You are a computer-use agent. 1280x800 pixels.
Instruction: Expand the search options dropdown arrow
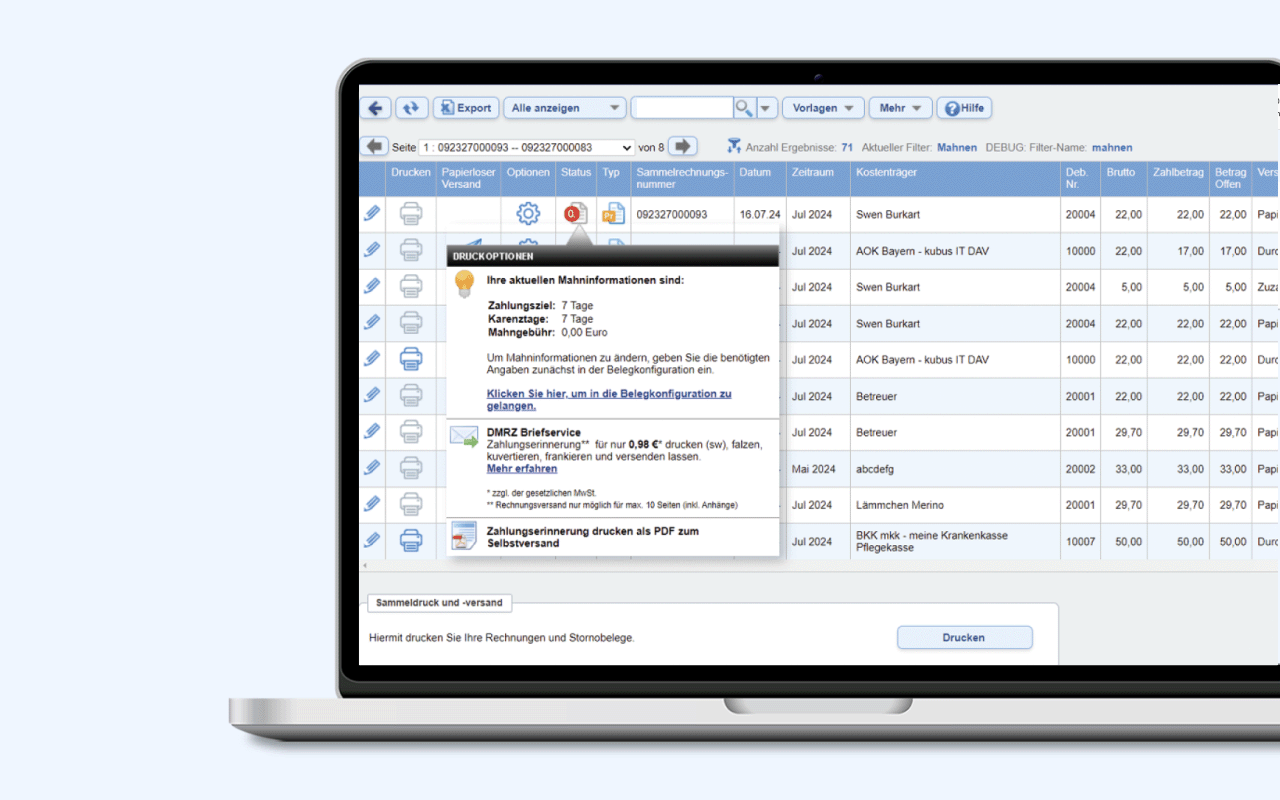[x=767, y=108]
